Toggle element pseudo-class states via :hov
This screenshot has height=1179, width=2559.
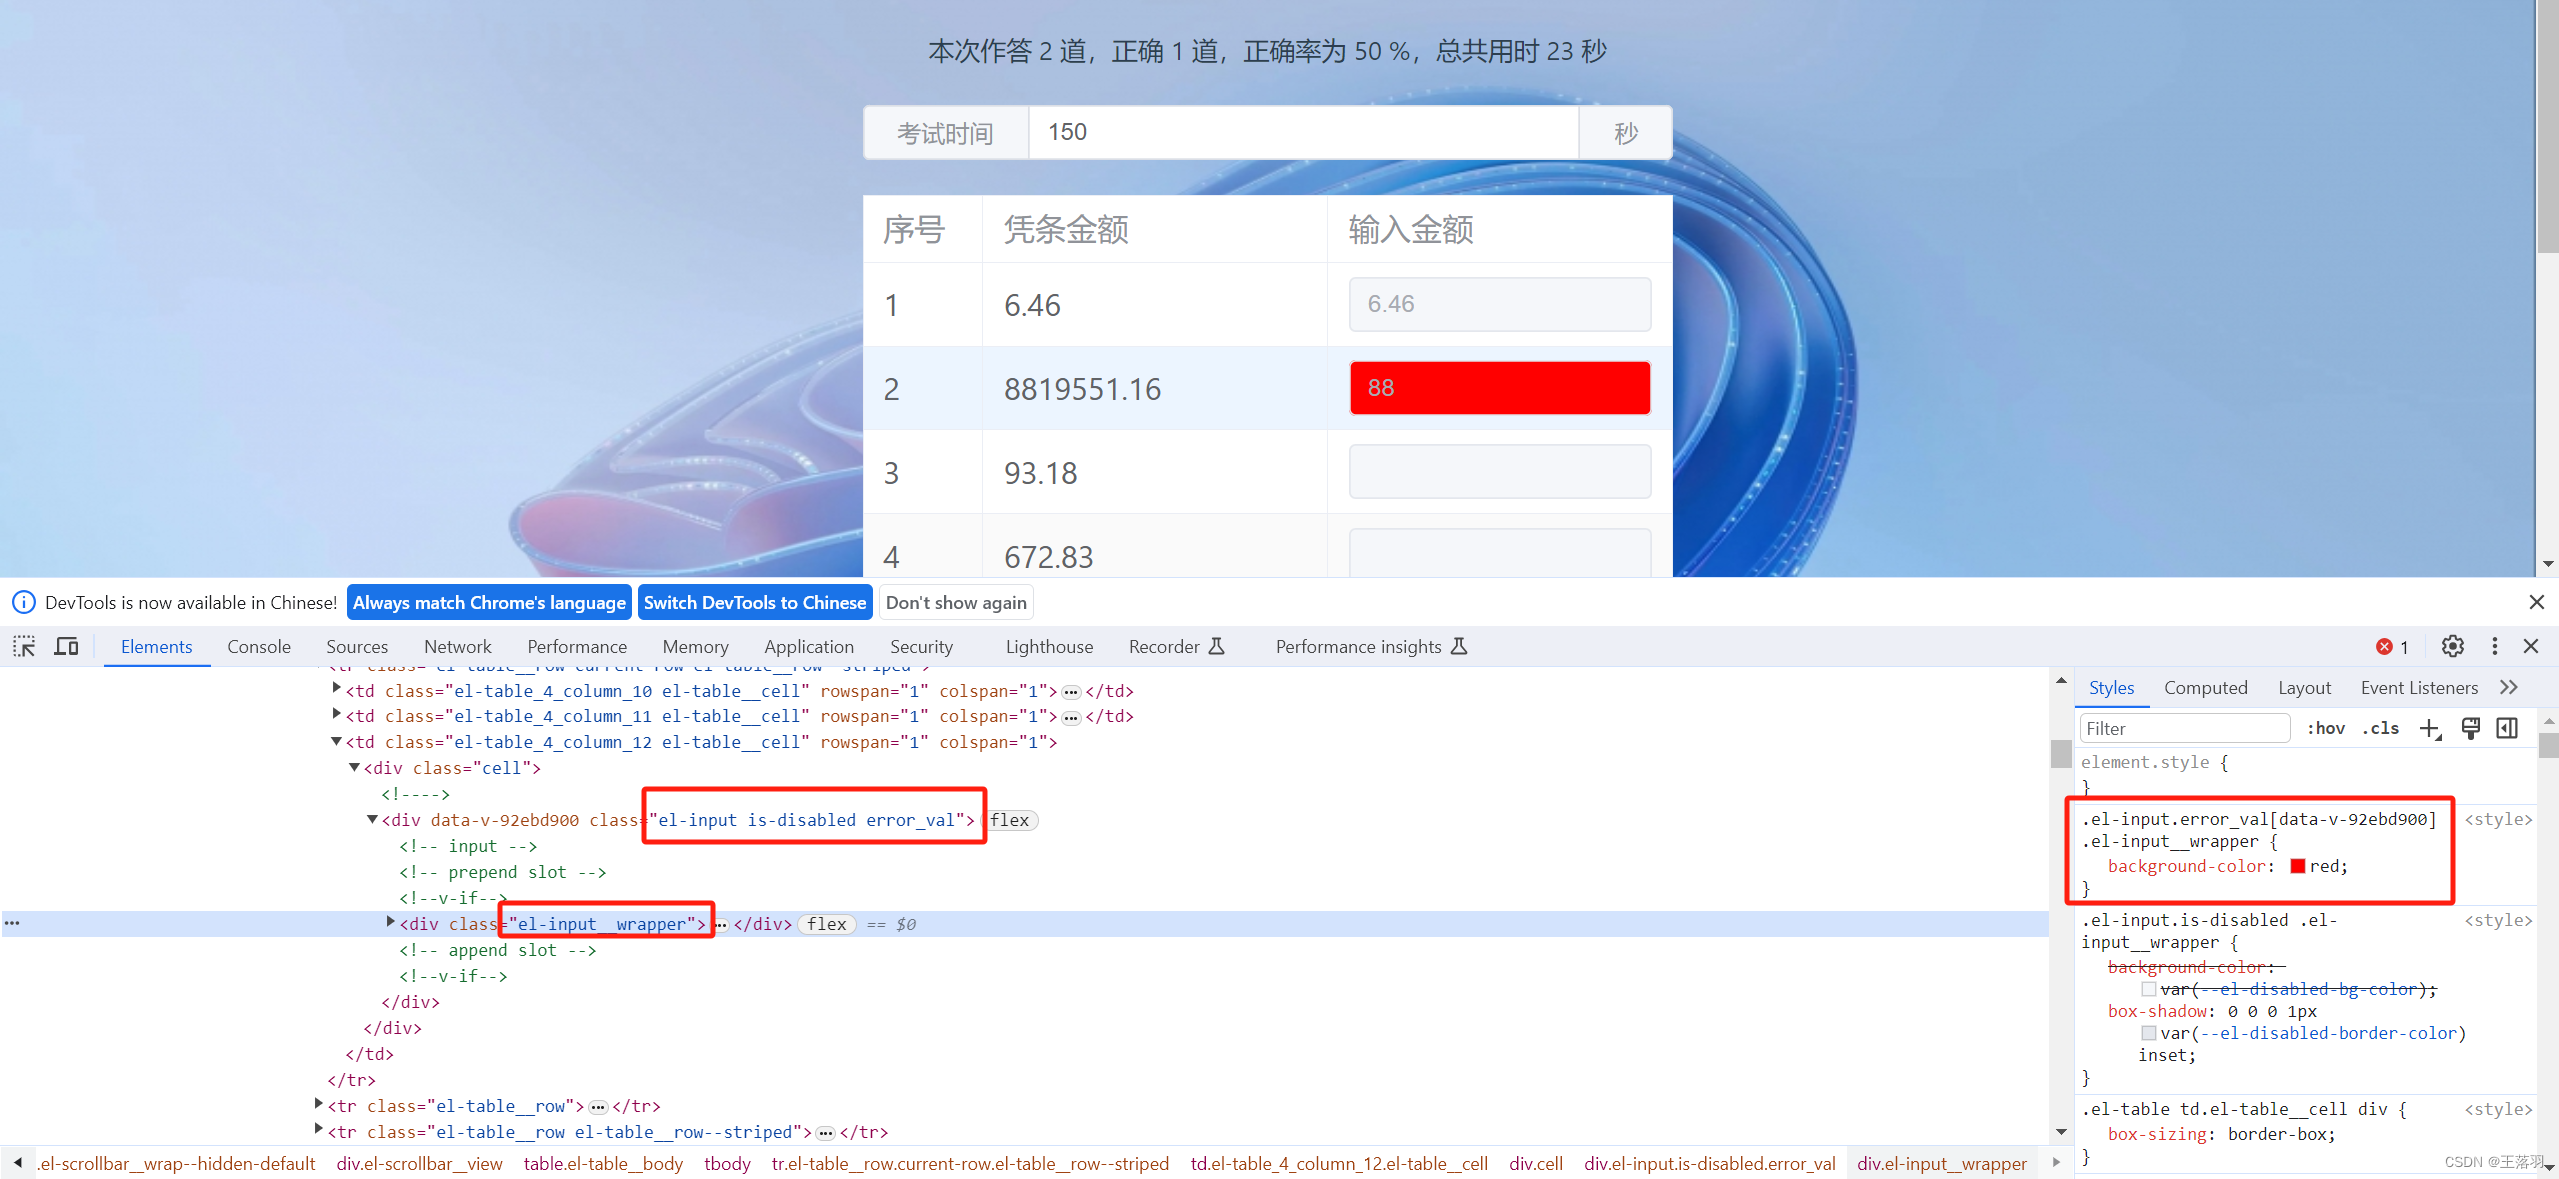point(2326,728)
